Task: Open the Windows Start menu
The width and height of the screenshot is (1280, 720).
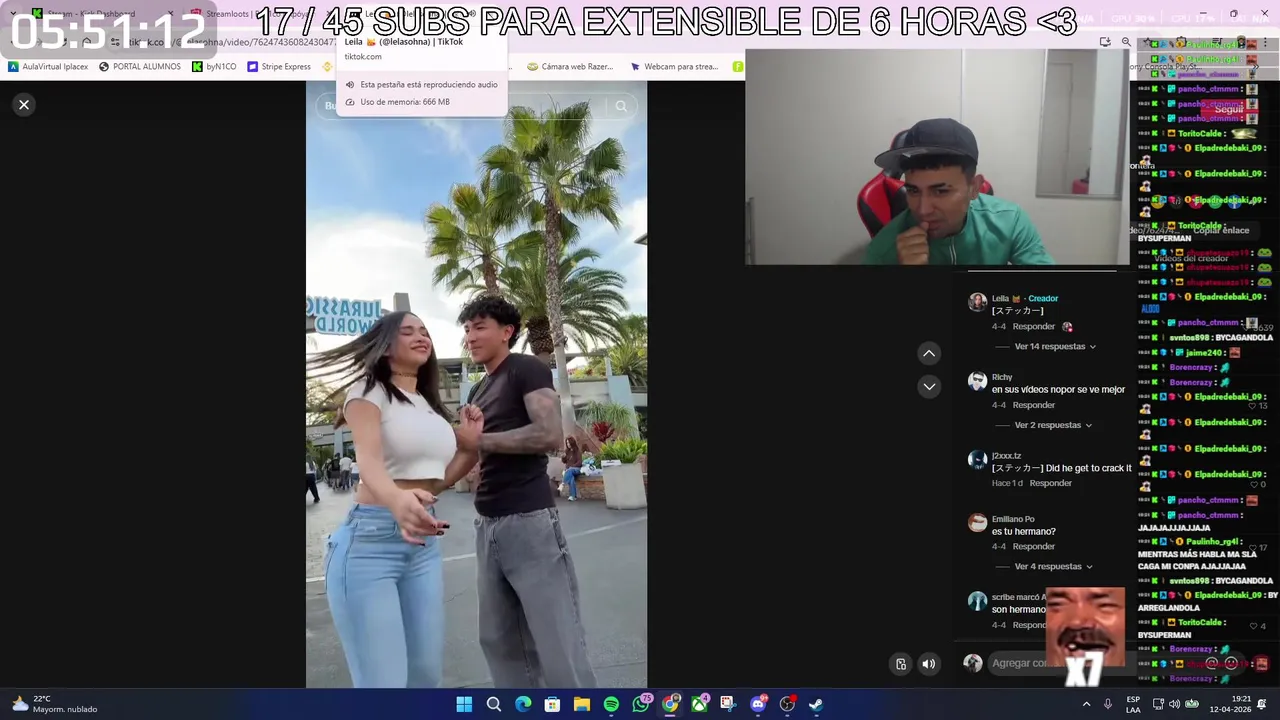Action: click(464, 704)
